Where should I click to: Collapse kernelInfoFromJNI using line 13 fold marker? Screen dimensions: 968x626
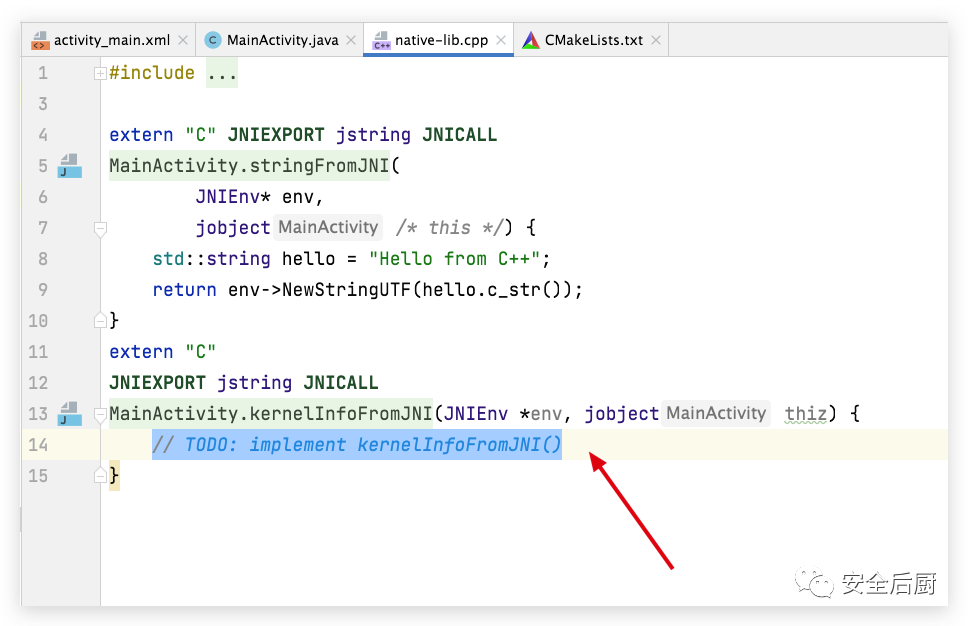(x=99, y=413)
